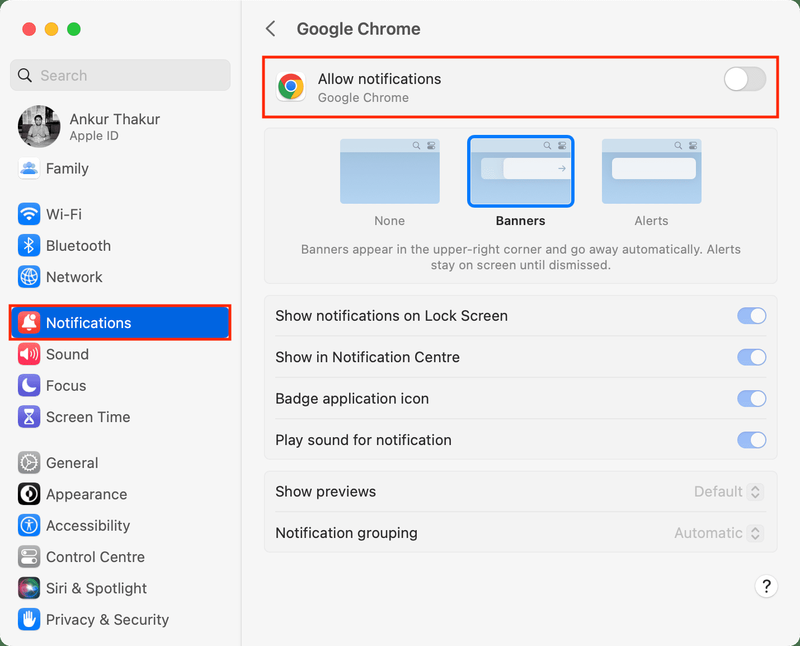The height and width of the screenshot is (646, 800).
Task: Click the Screen Time hourglass icon
Action: pyautogui.click(x=29, y=417)
